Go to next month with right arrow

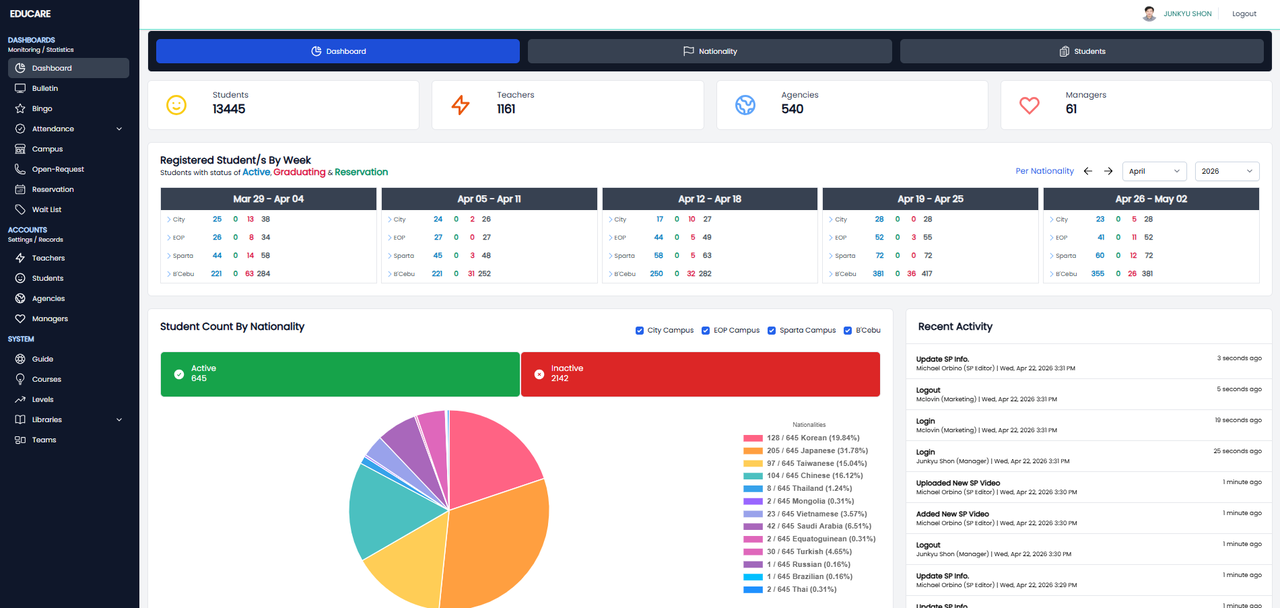[1108, 171]
